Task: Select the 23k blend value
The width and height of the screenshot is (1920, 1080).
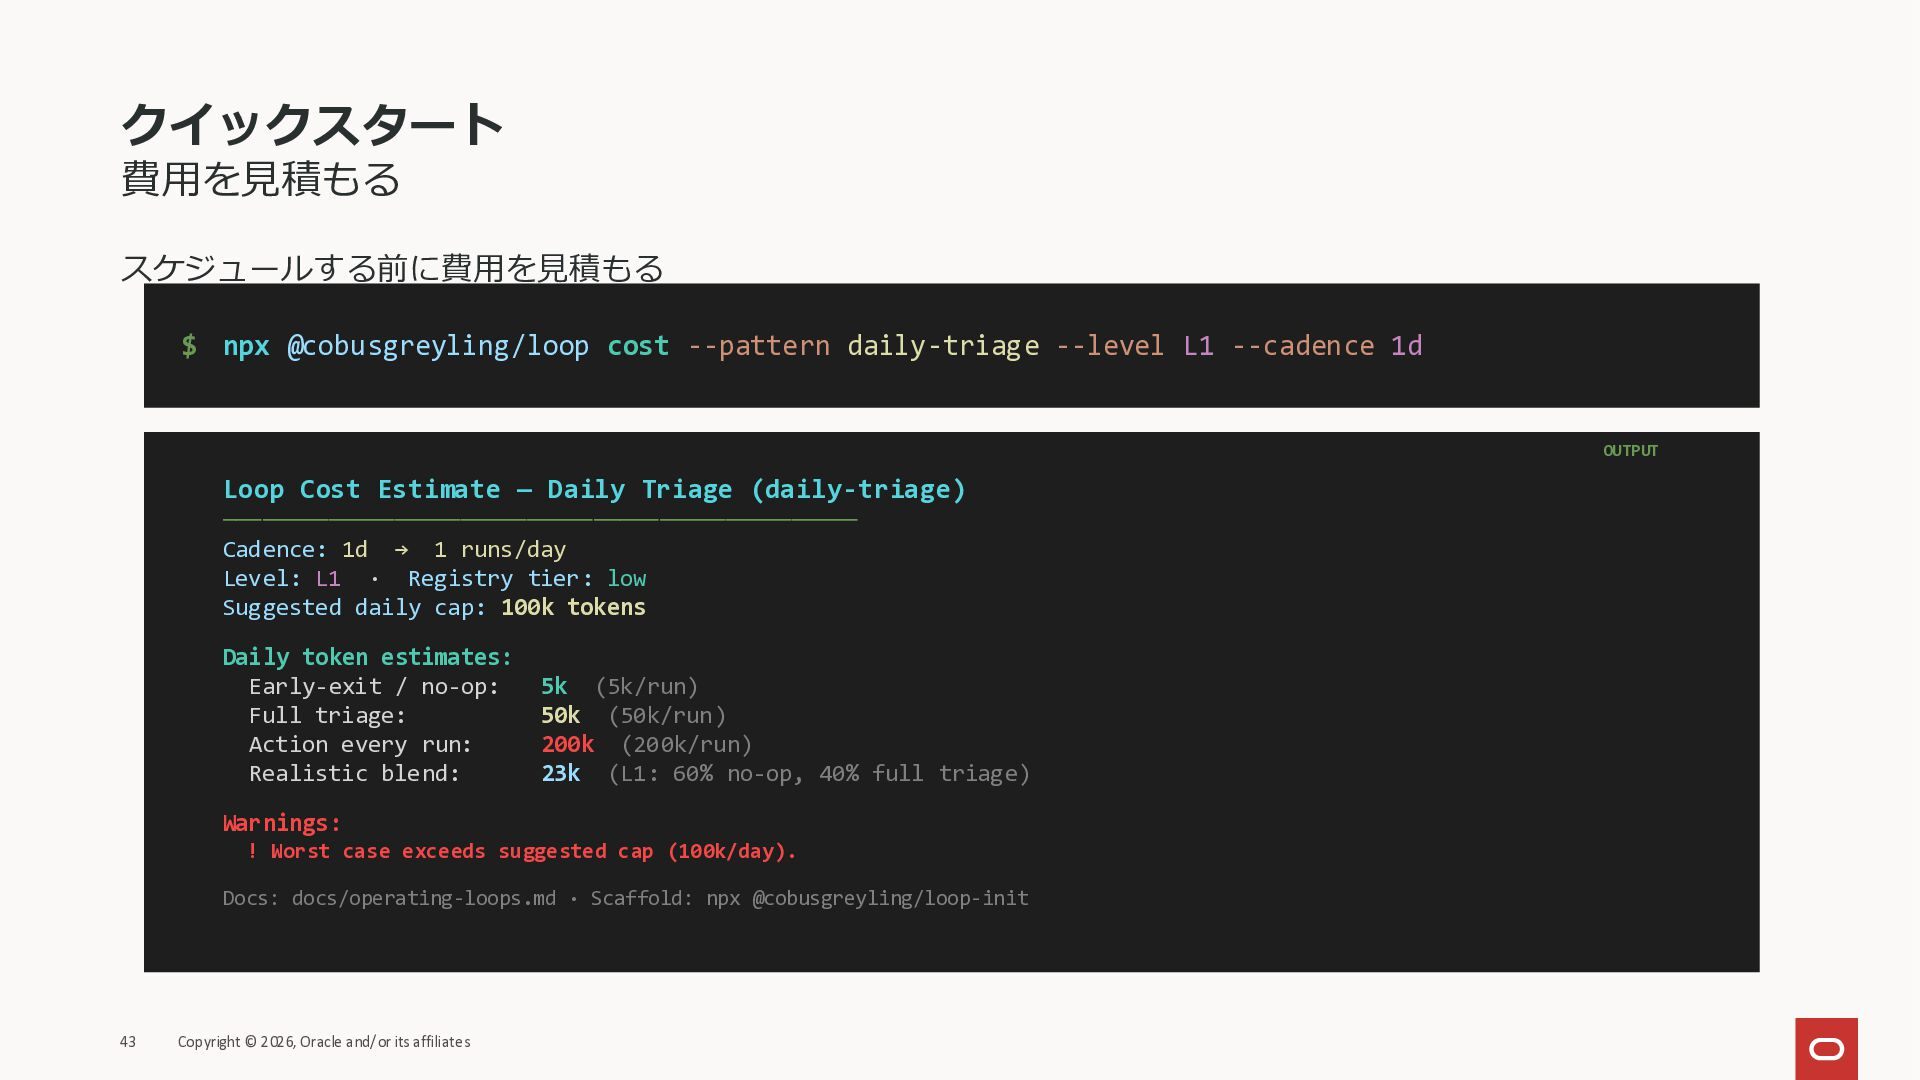Action: [560, 773]
